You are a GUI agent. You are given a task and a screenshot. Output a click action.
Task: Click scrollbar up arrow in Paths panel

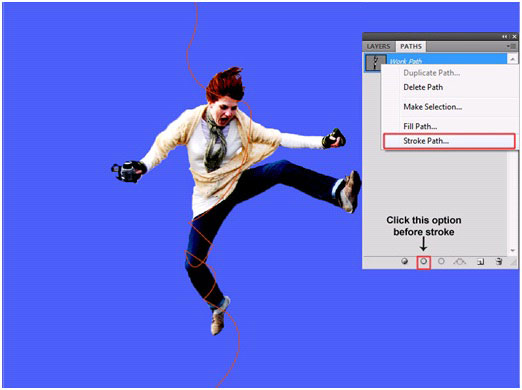pos(513,59)
